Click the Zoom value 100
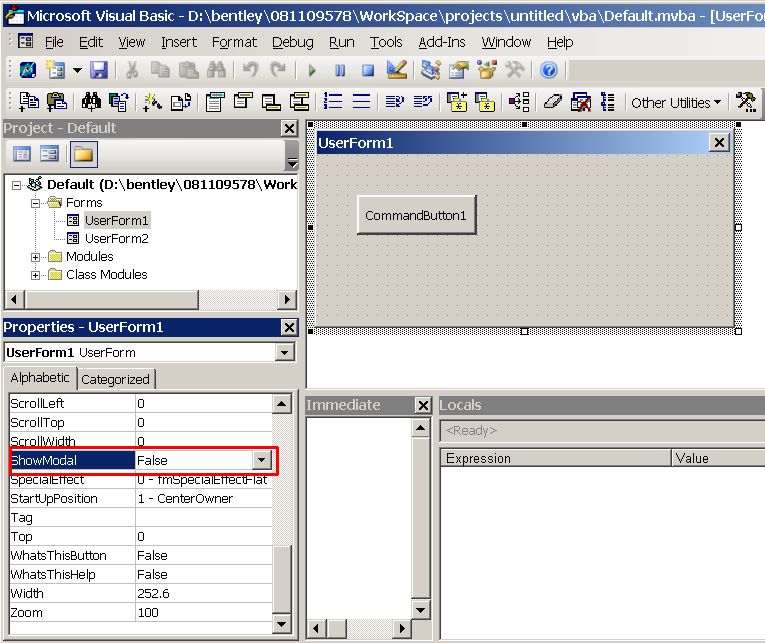This screenshot has height=643, width=765. (148, 613)
